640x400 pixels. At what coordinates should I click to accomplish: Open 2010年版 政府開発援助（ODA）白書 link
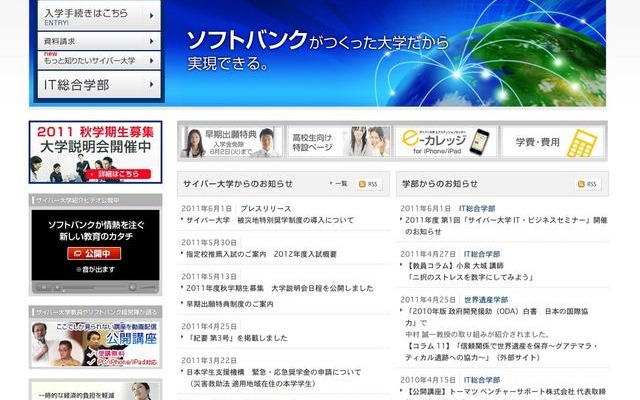pos(497,317)
